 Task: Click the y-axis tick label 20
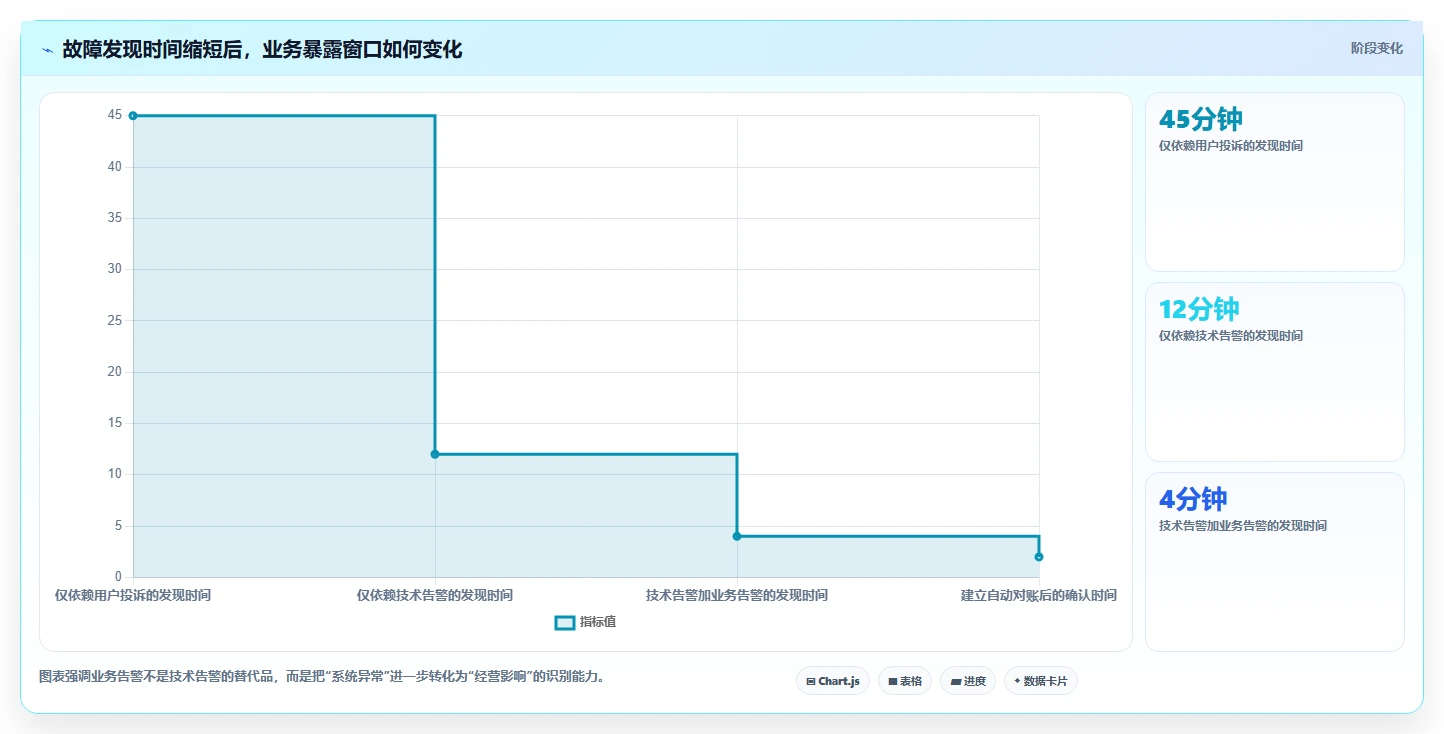(115, 372)
